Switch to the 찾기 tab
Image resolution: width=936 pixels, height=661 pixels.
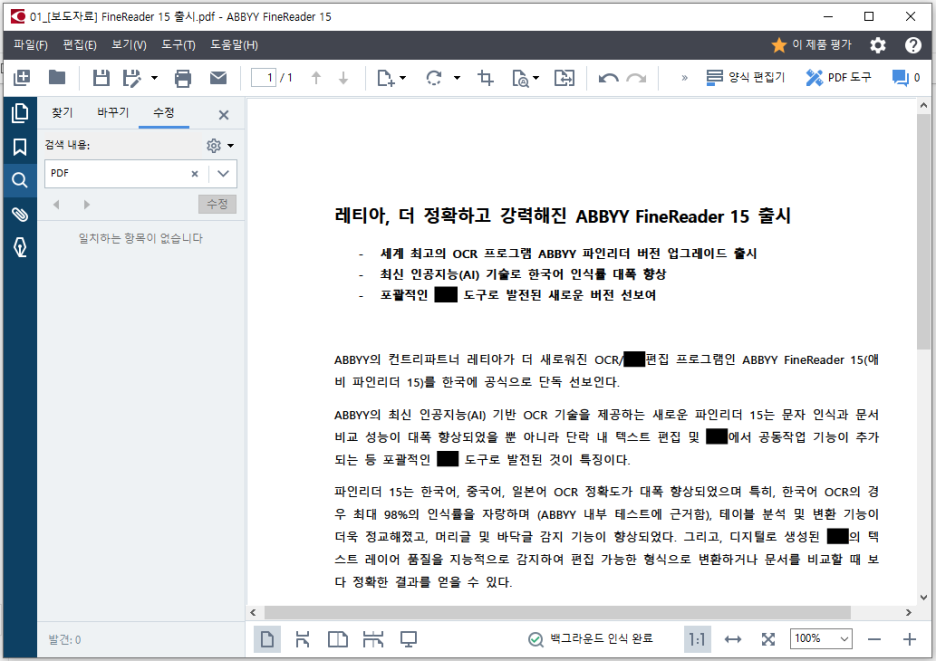62,112
